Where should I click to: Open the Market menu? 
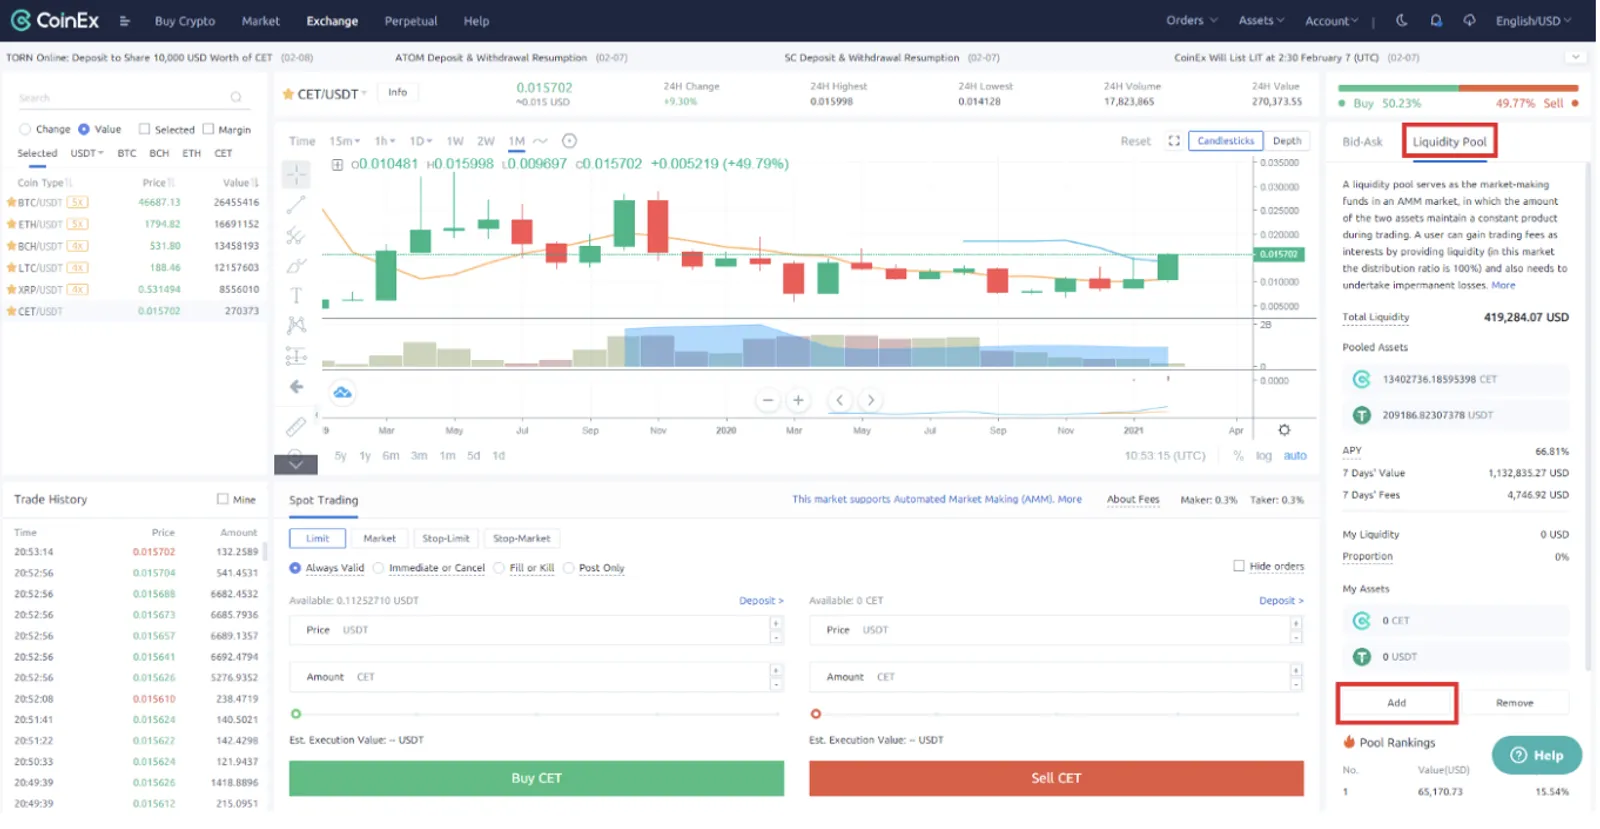click(260, 21)
